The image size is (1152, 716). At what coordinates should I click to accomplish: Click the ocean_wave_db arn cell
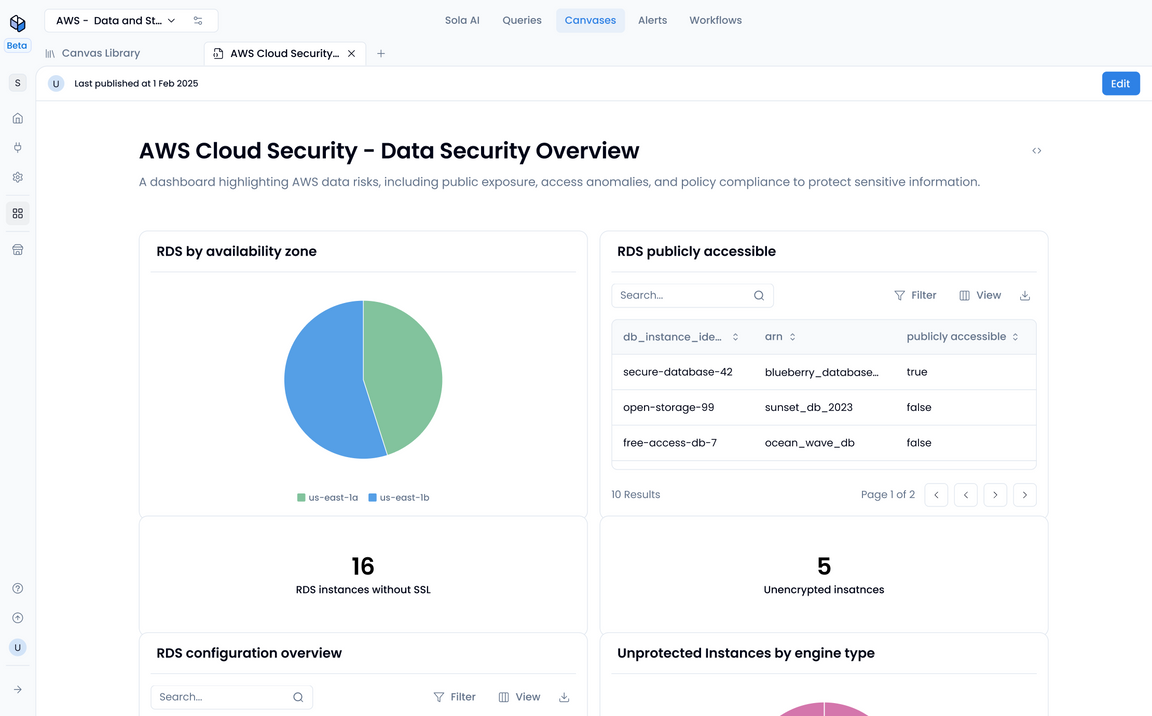(810, 443)
